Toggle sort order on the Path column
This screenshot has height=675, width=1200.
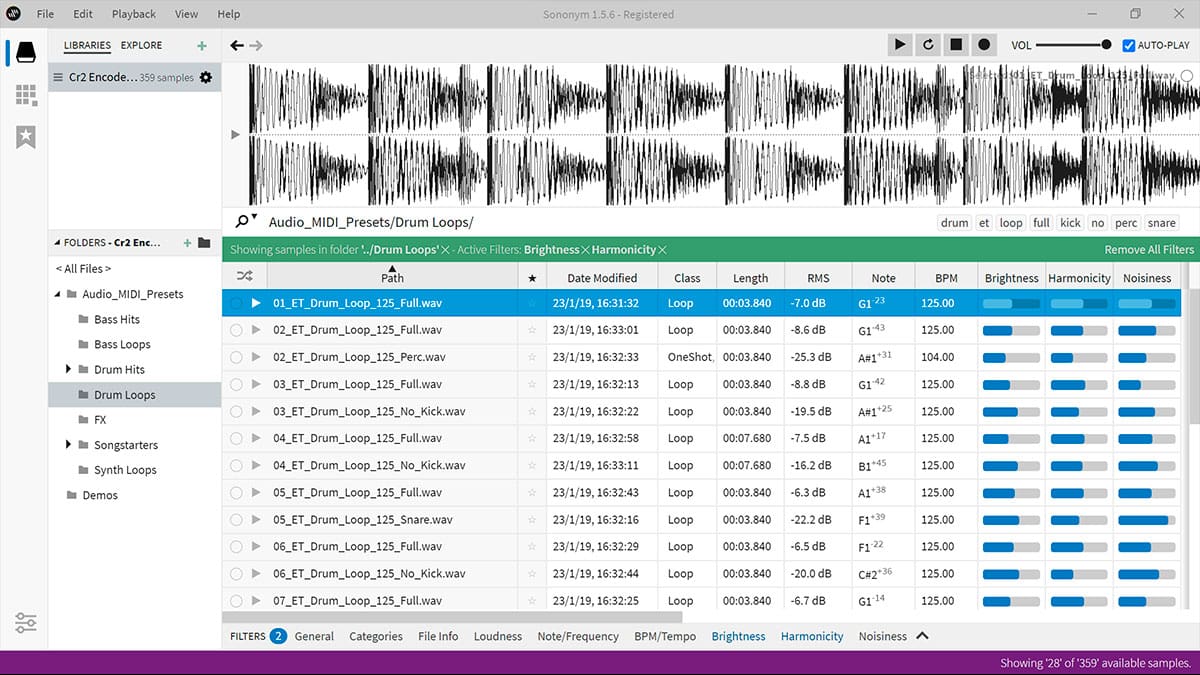[x=392, y=277]
